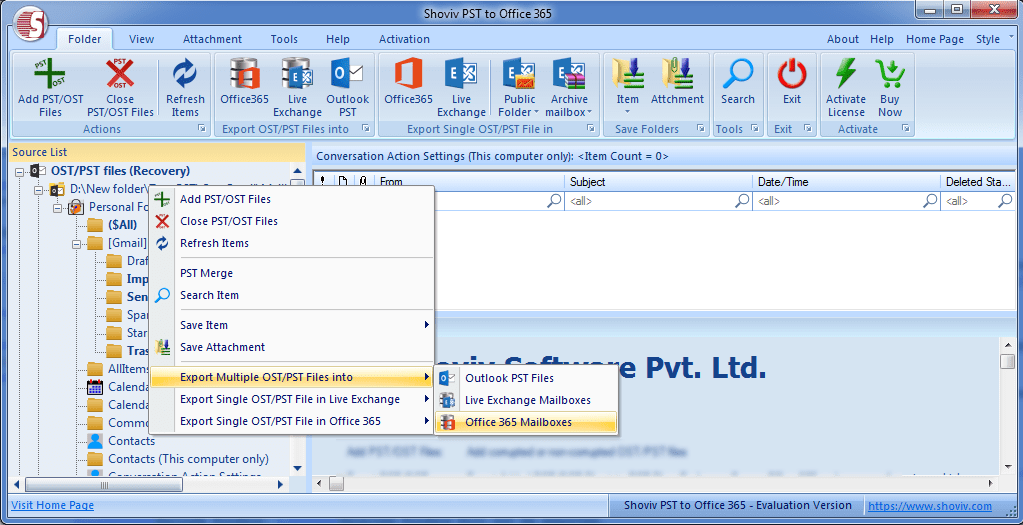Click Date/Time filter input field
1023x525 pixels.
[x=847, y=202]
